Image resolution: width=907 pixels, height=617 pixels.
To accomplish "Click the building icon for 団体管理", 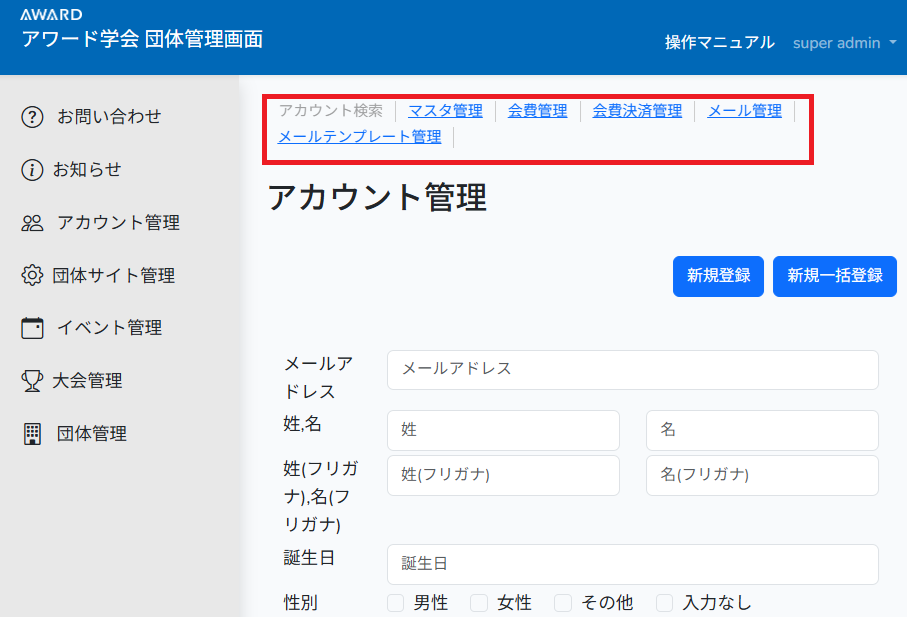I will click(33, 434).
